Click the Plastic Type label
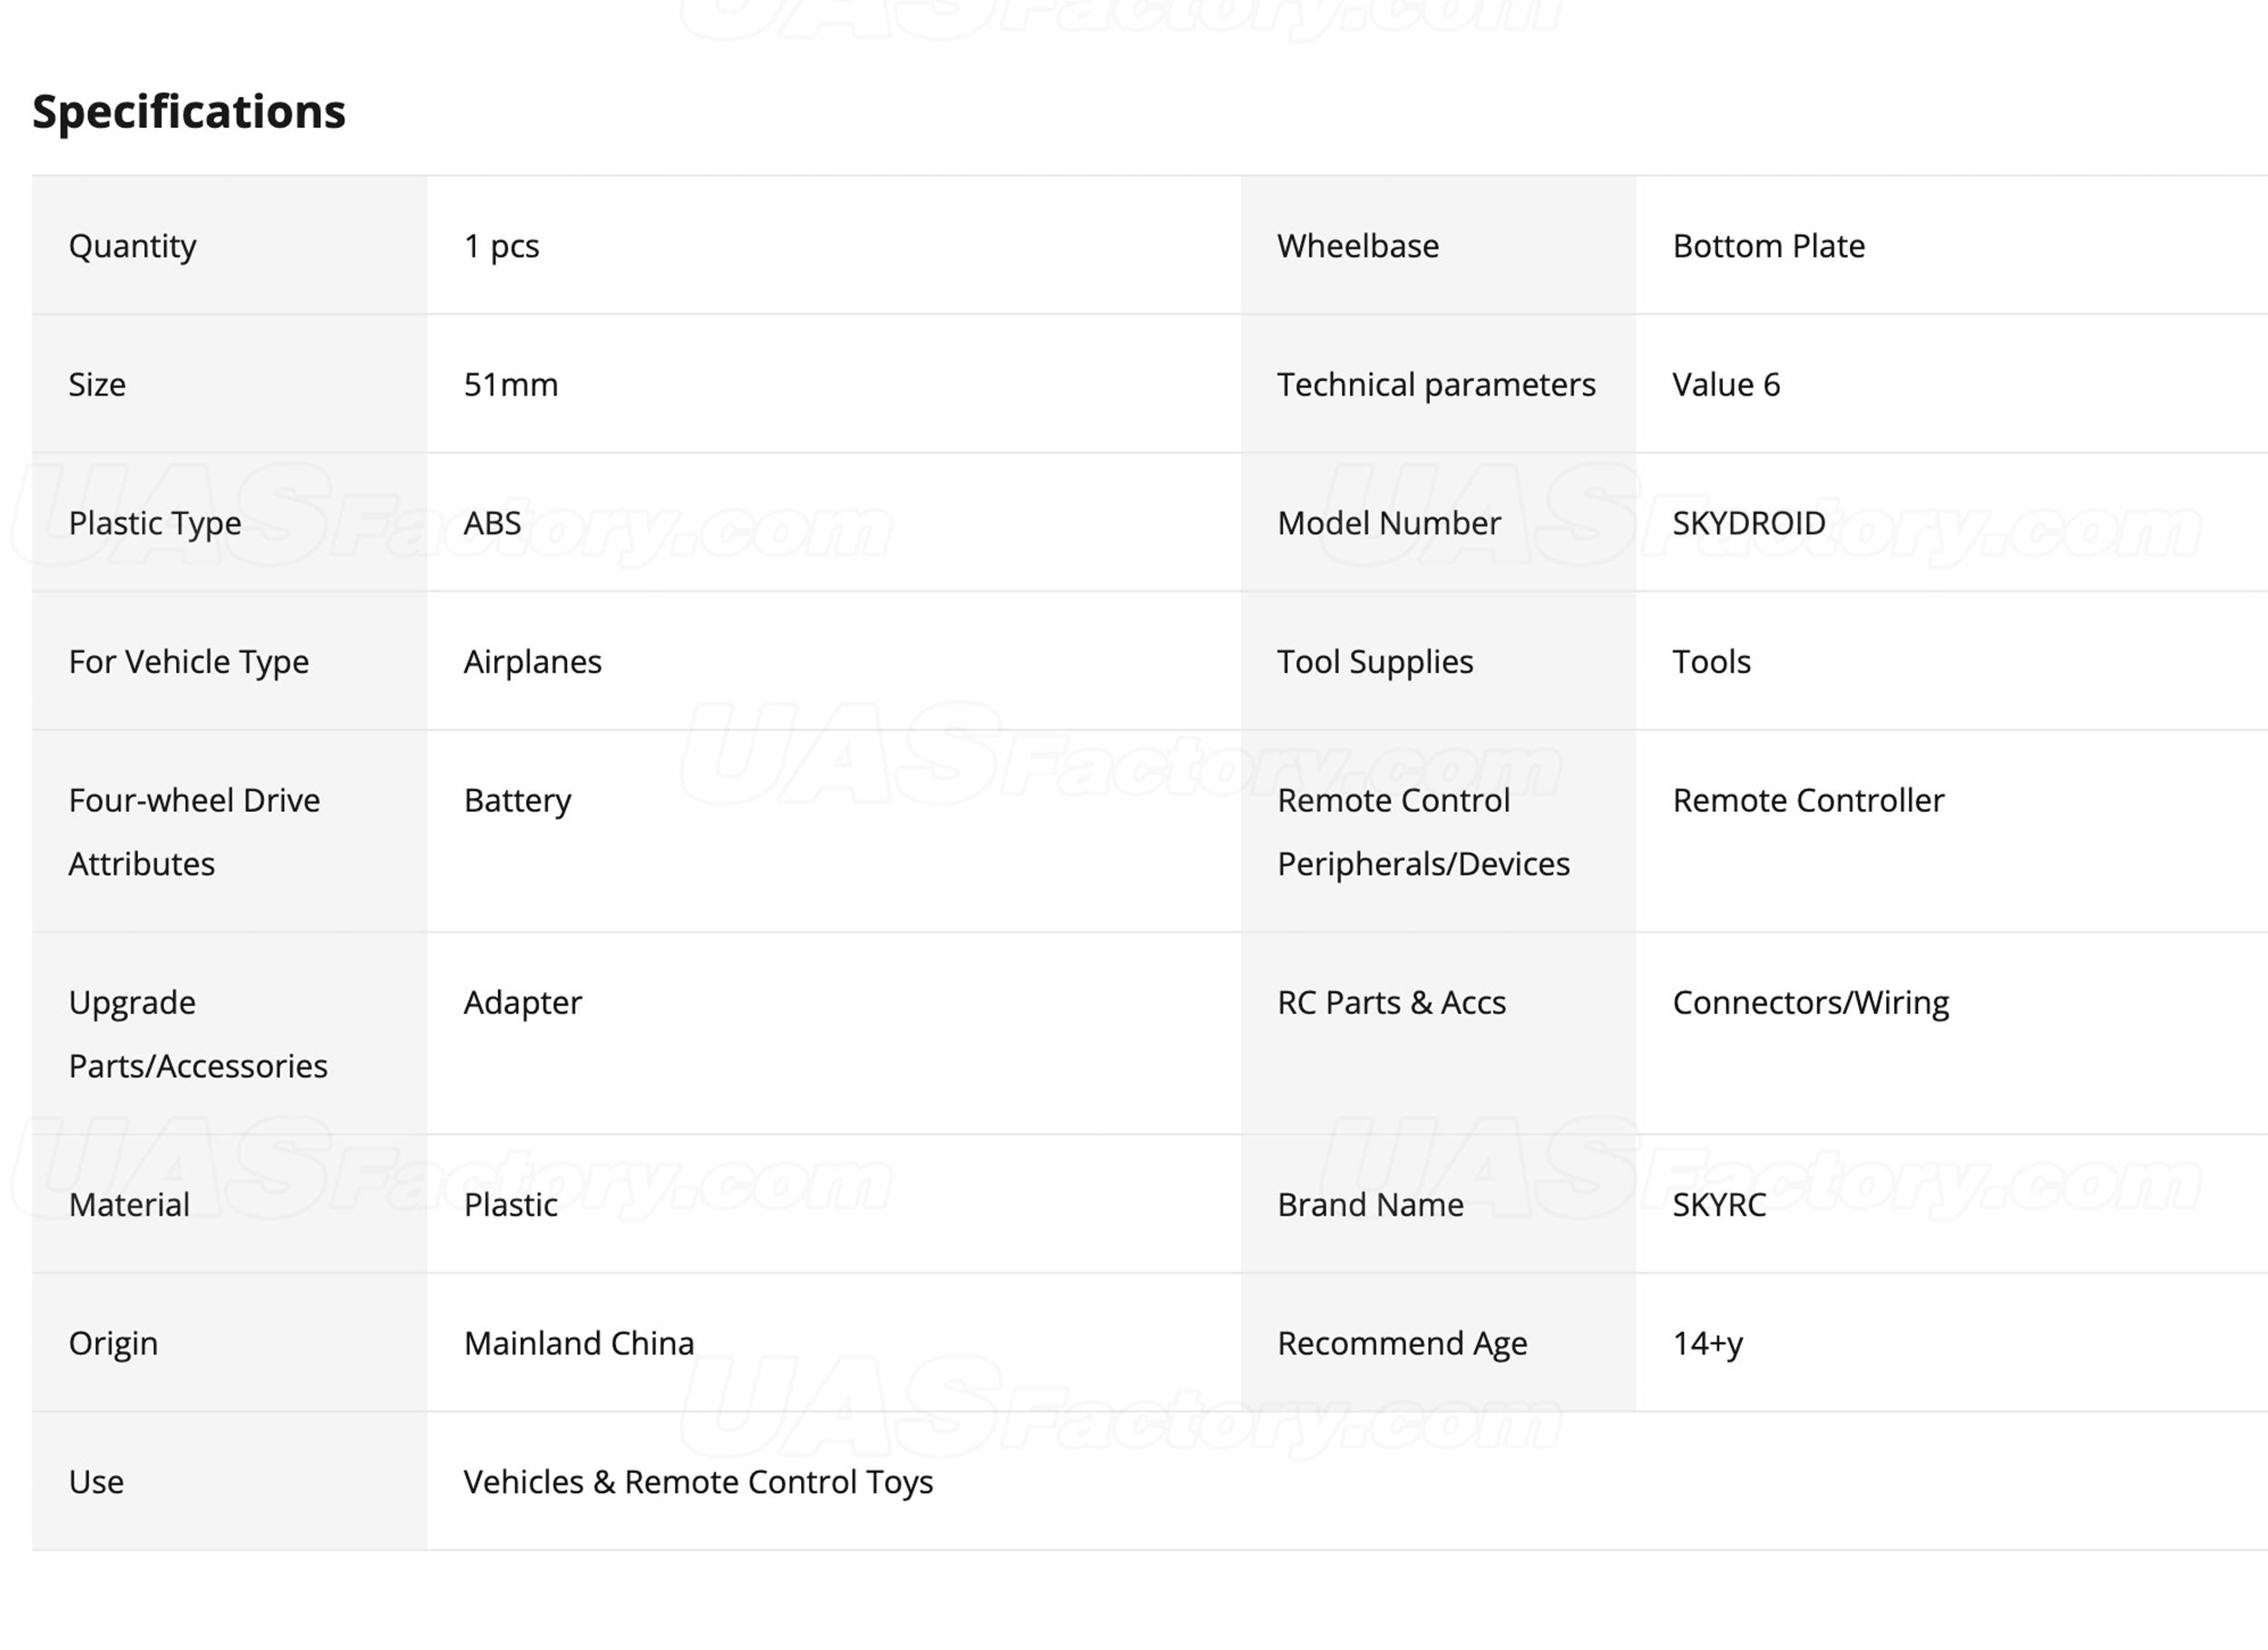2268x1650 pixels. point(155,523)
